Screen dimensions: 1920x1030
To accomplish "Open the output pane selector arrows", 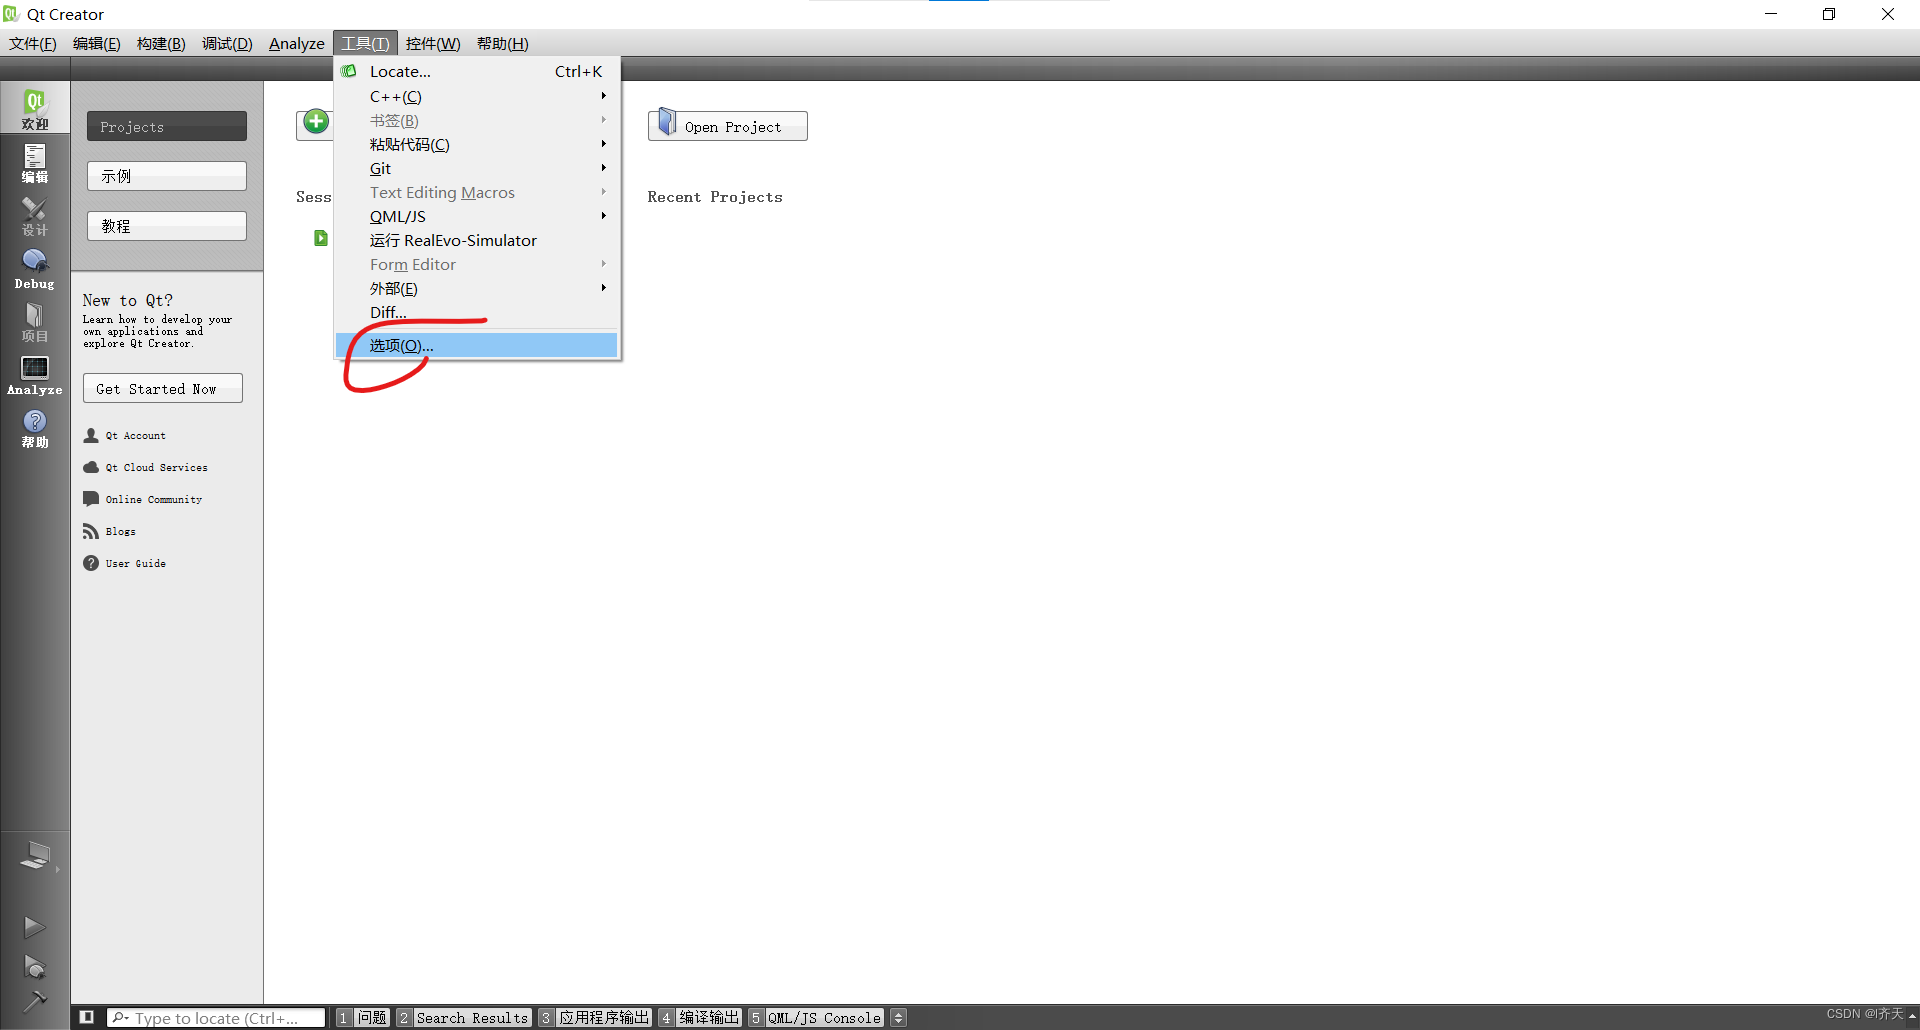I will 898,1017.
